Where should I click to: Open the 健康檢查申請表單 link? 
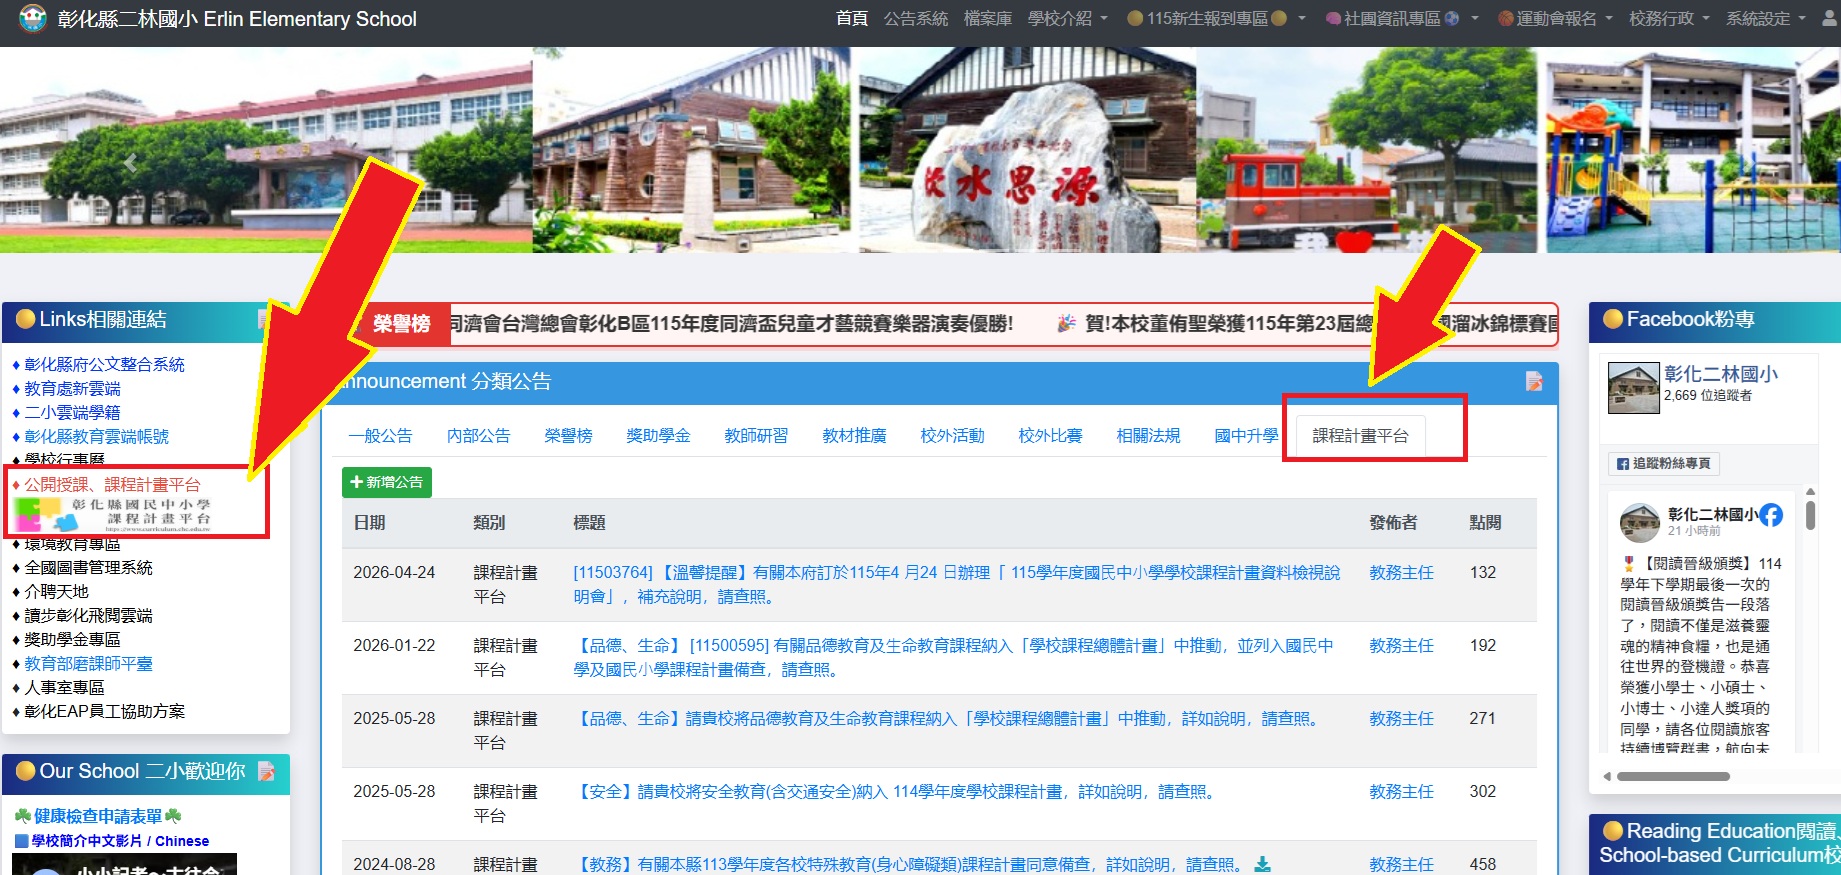pos(98,816)
